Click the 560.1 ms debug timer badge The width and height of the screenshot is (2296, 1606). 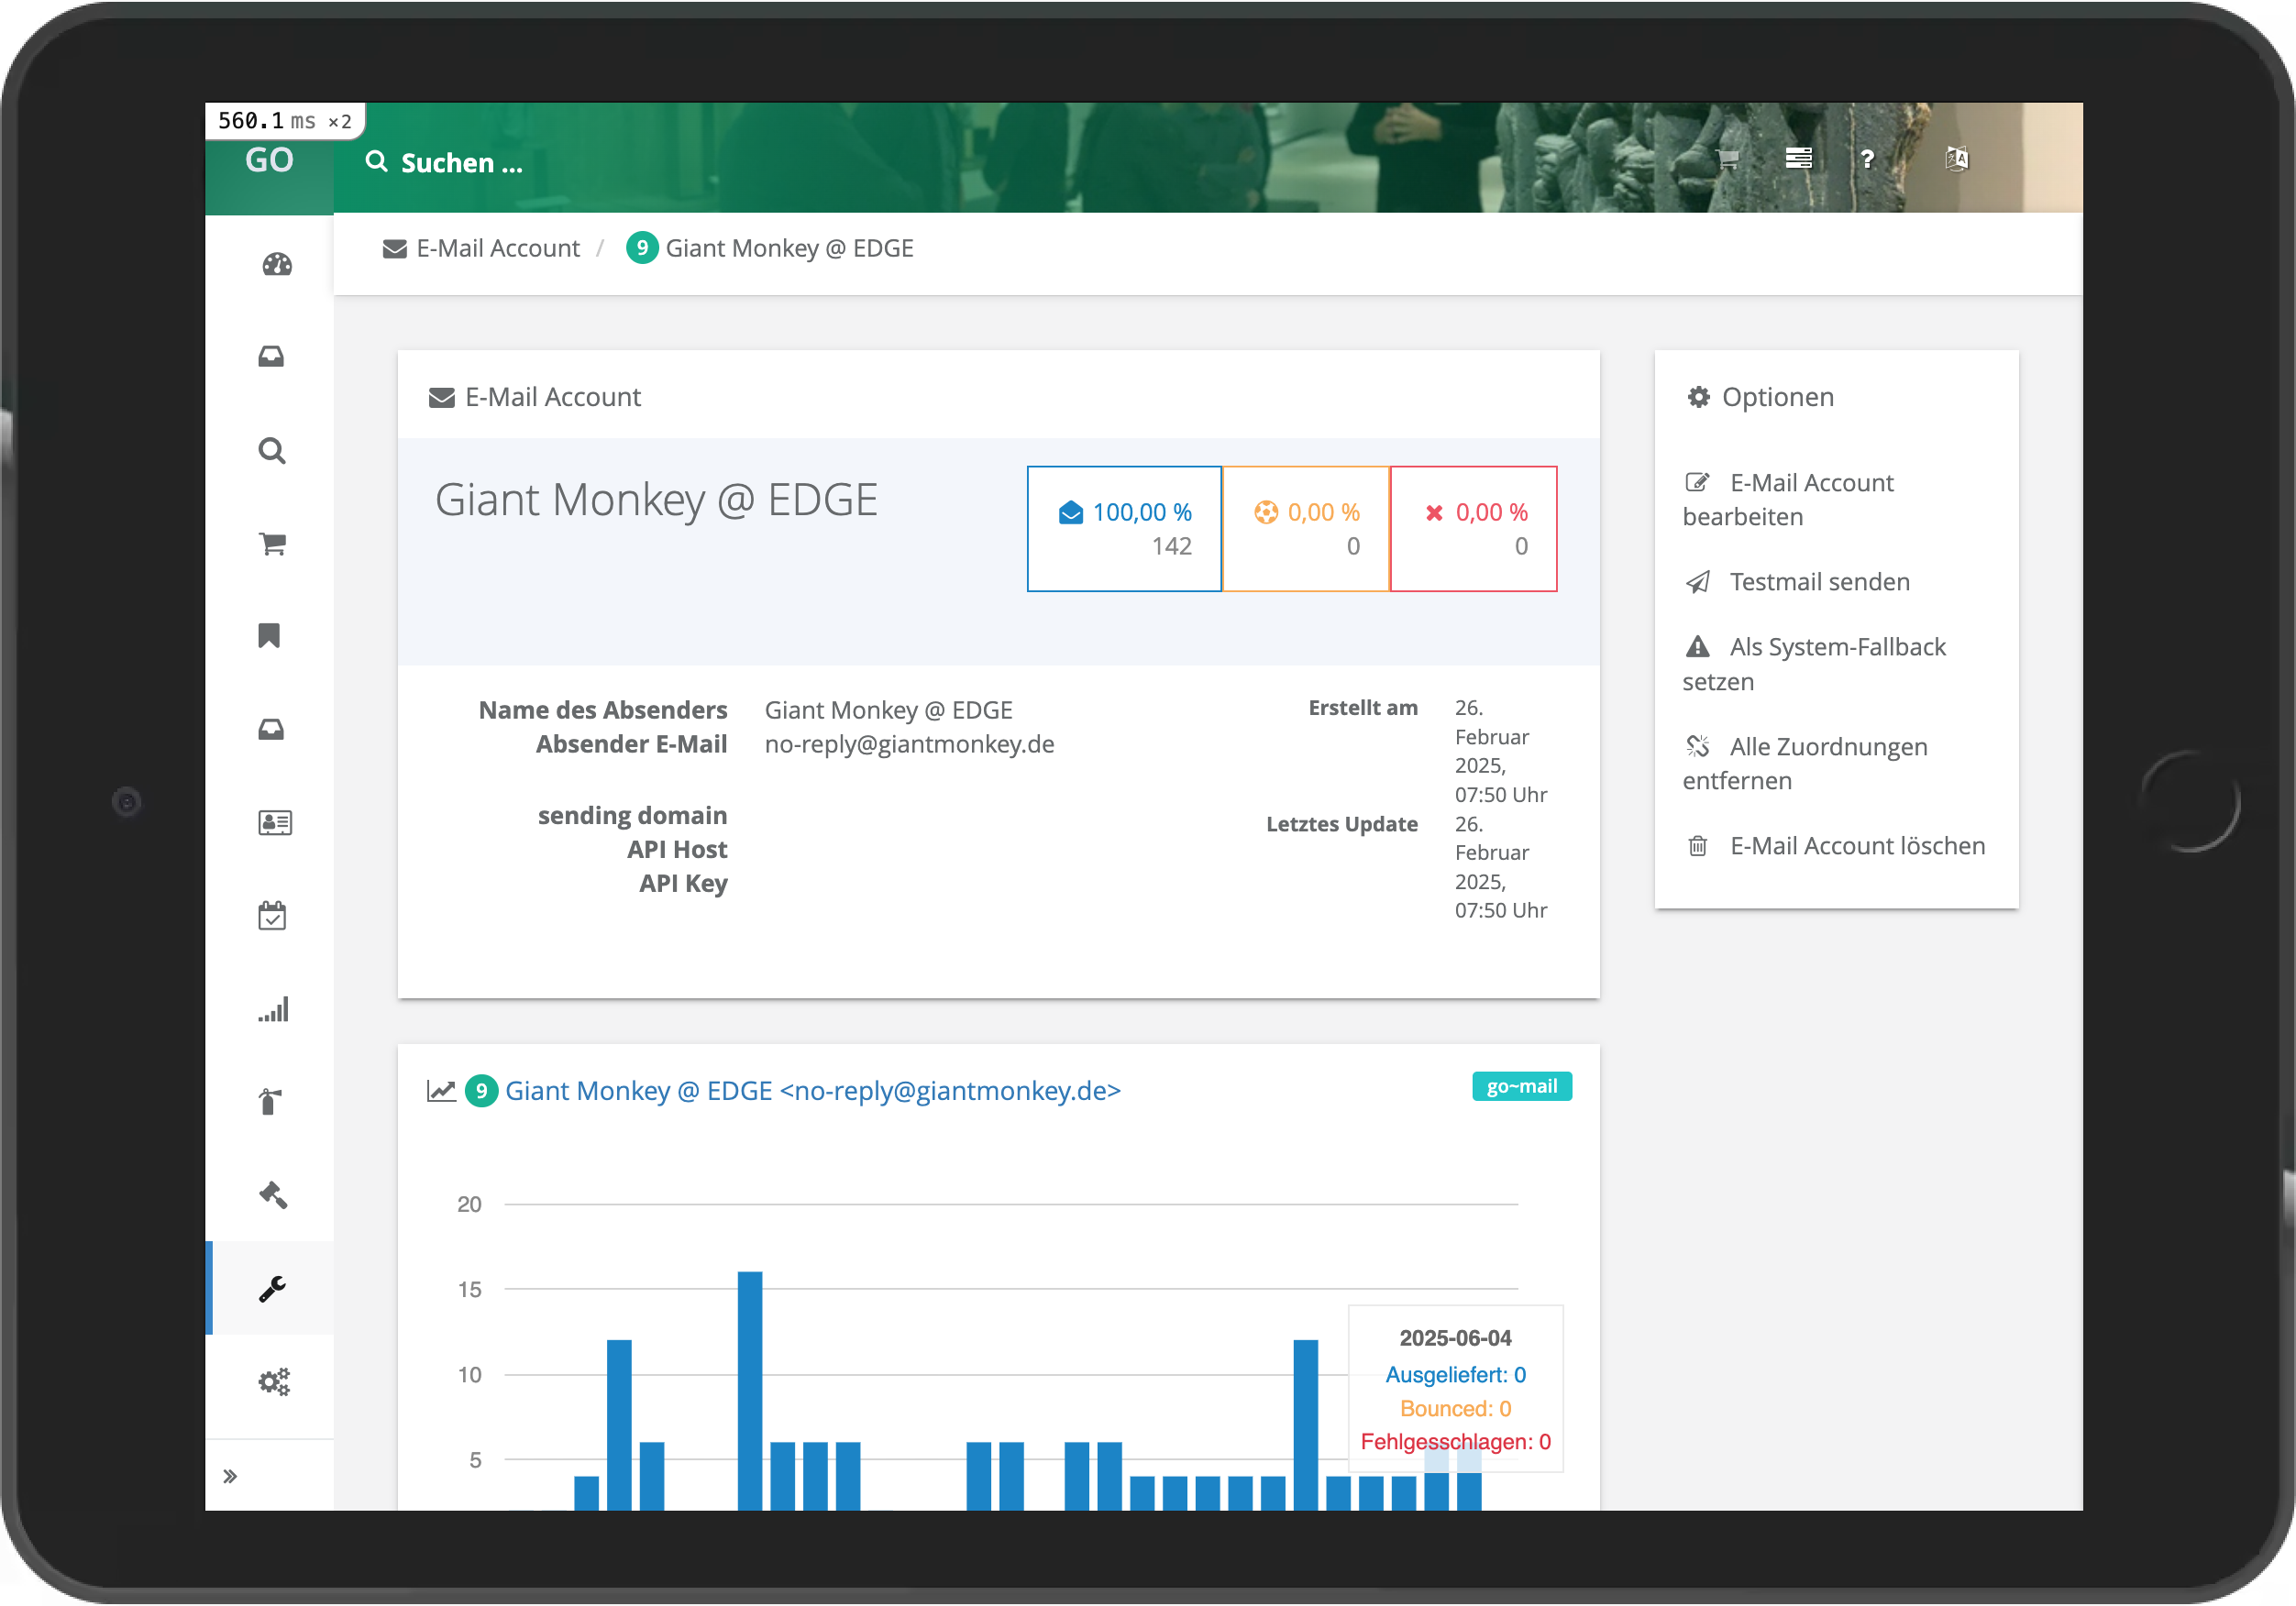(x=284, y=121)
